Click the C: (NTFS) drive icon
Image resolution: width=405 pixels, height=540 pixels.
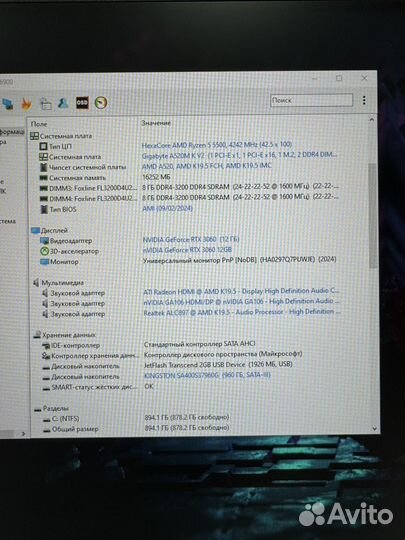click(46, 419)
